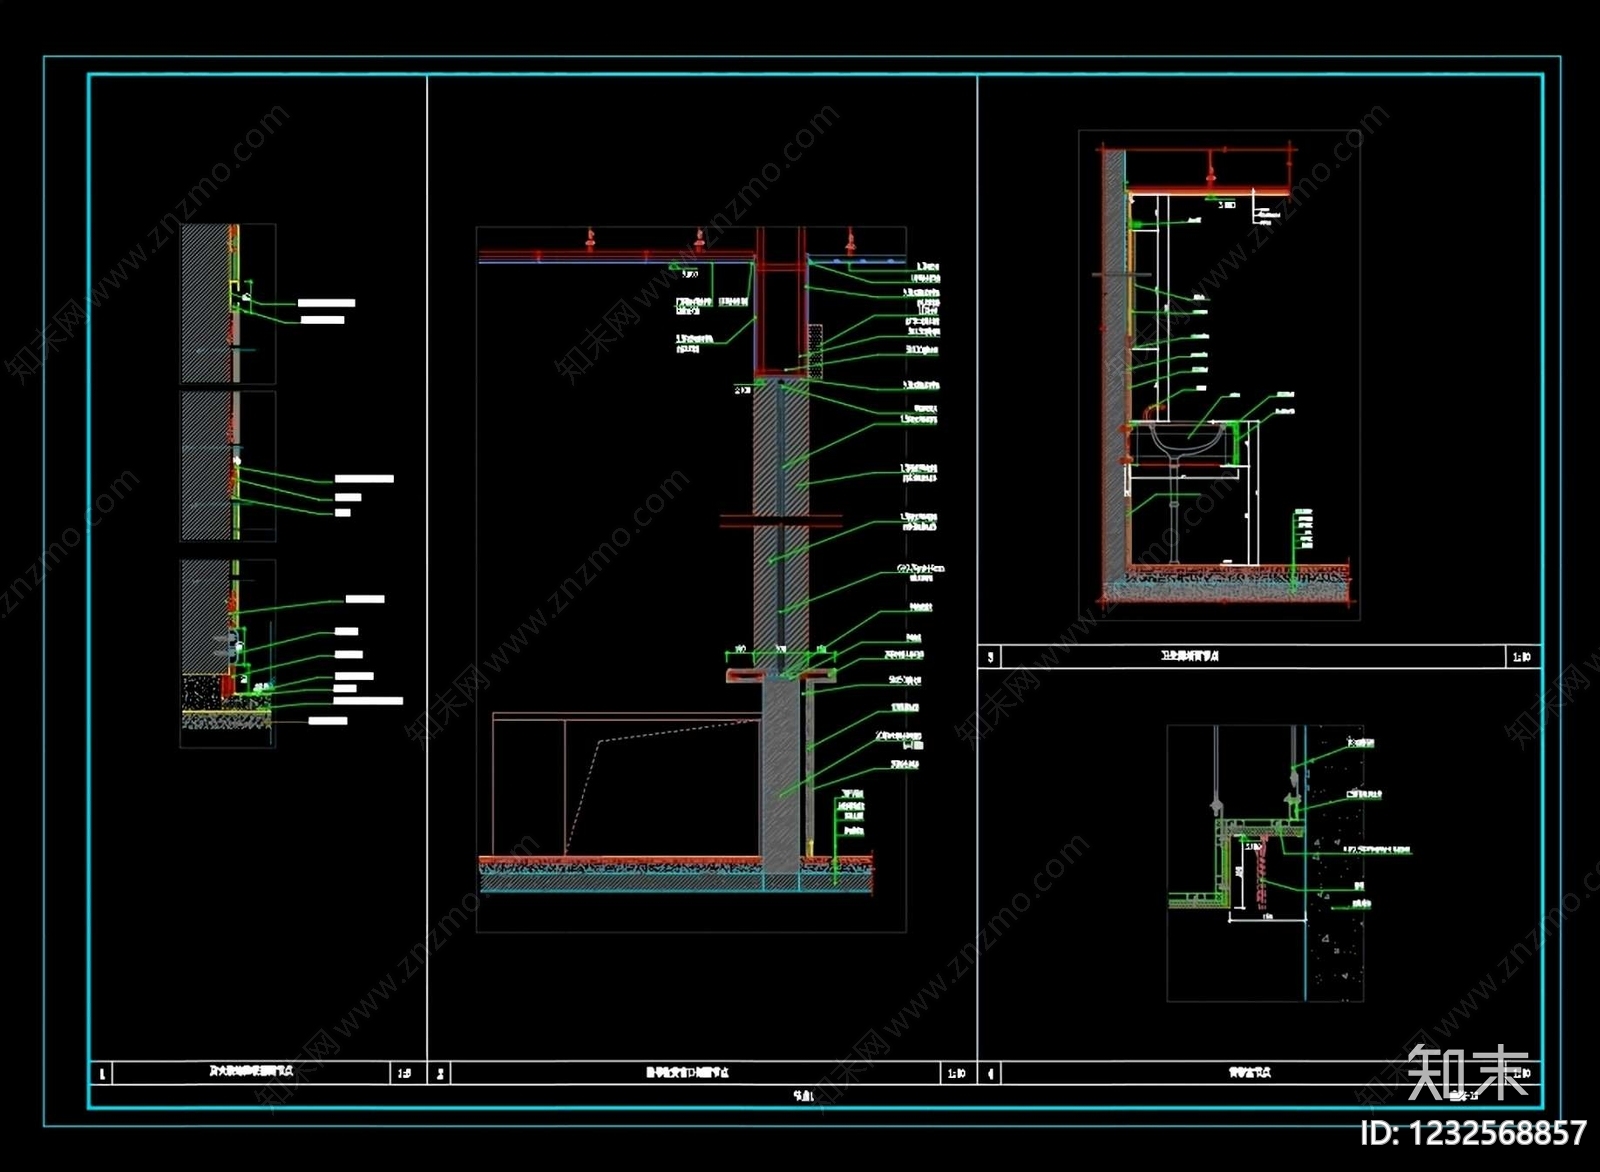Click the title text of drawing 3
1600x1172 pixels.
coord(1189,657)
